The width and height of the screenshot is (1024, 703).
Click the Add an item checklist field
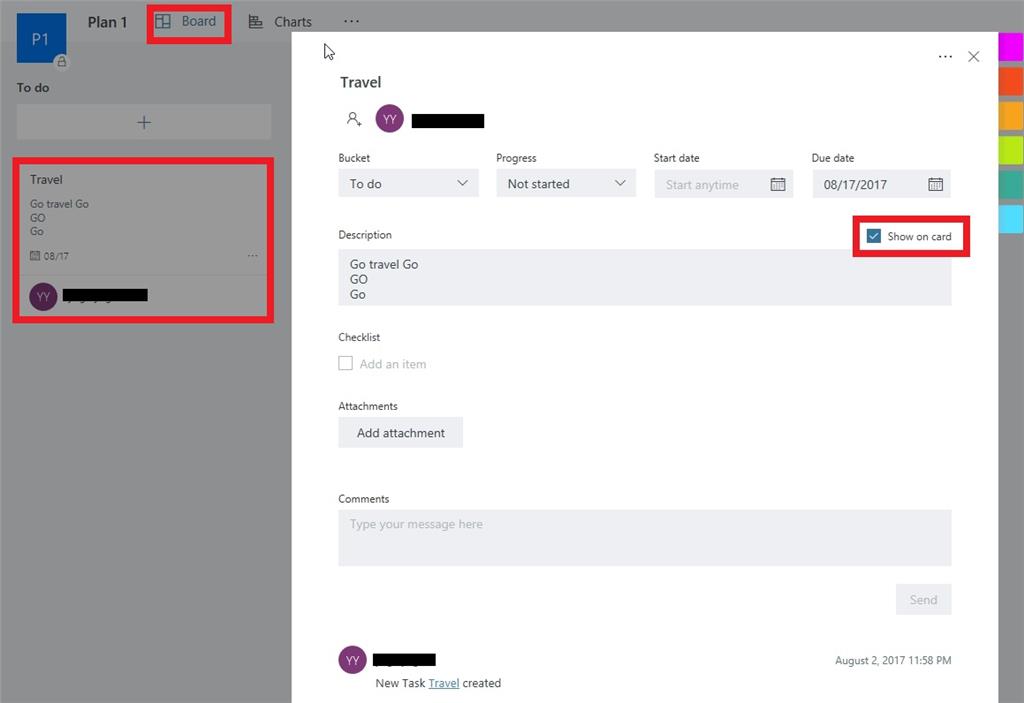coord(393,364)
